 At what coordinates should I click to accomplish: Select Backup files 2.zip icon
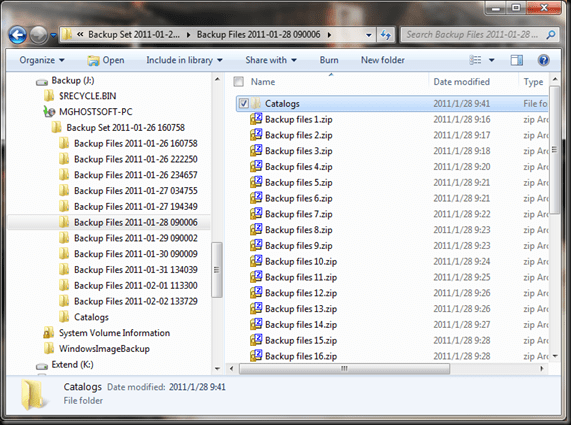coord(256,135)
